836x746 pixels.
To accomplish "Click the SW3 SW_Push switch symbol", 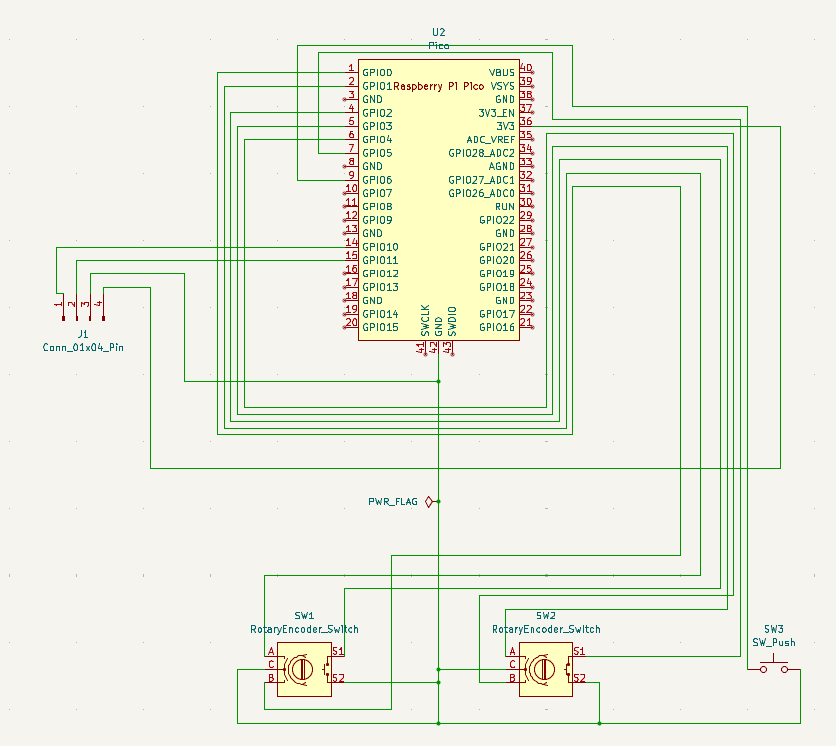I will [x=772, y=663].
